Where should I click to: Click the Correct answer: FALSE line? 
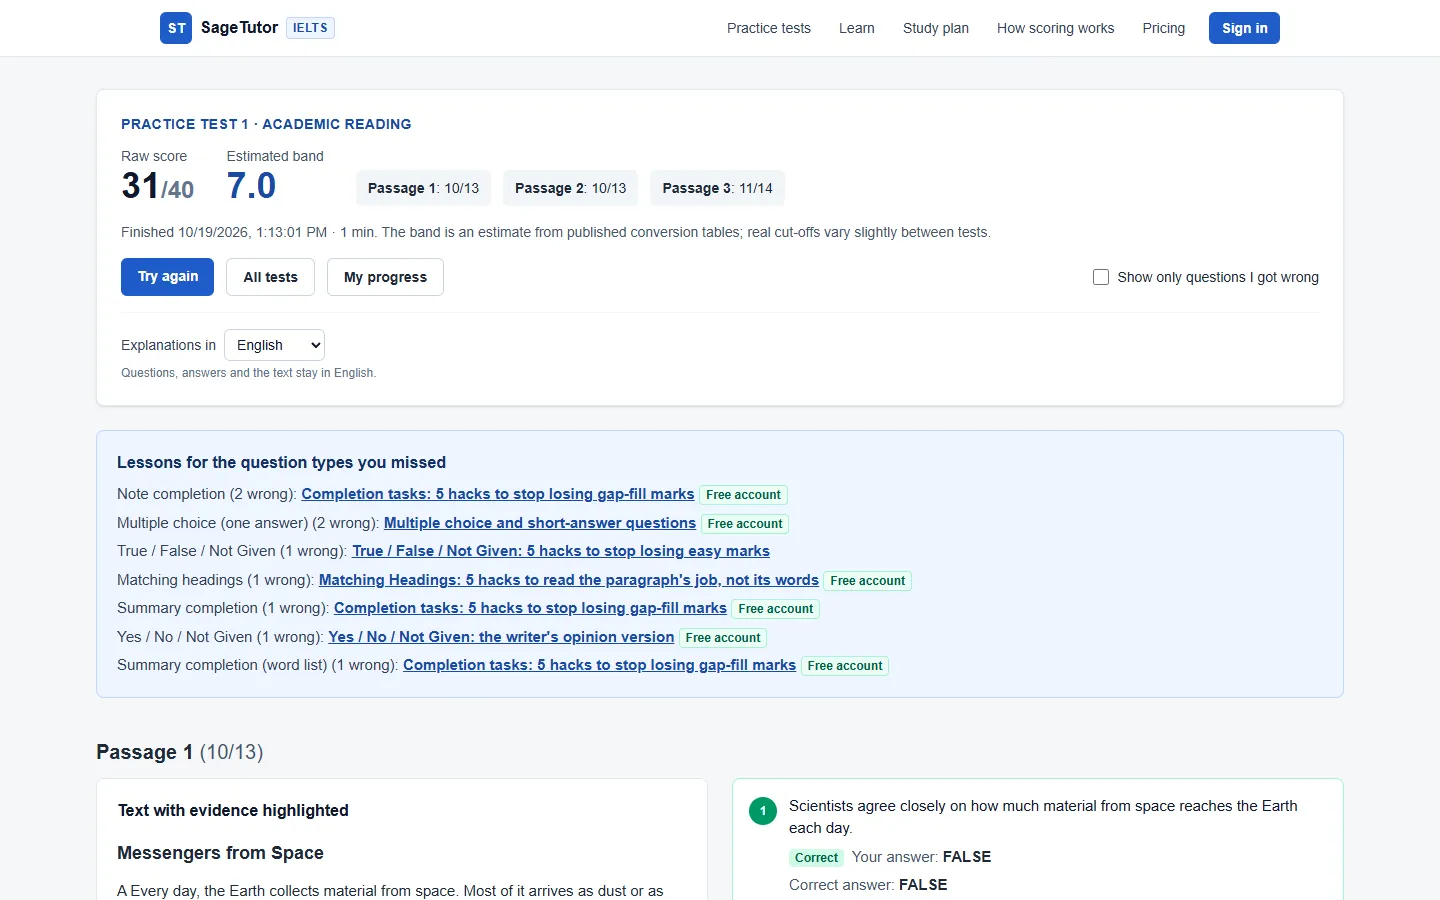point(868,885)
